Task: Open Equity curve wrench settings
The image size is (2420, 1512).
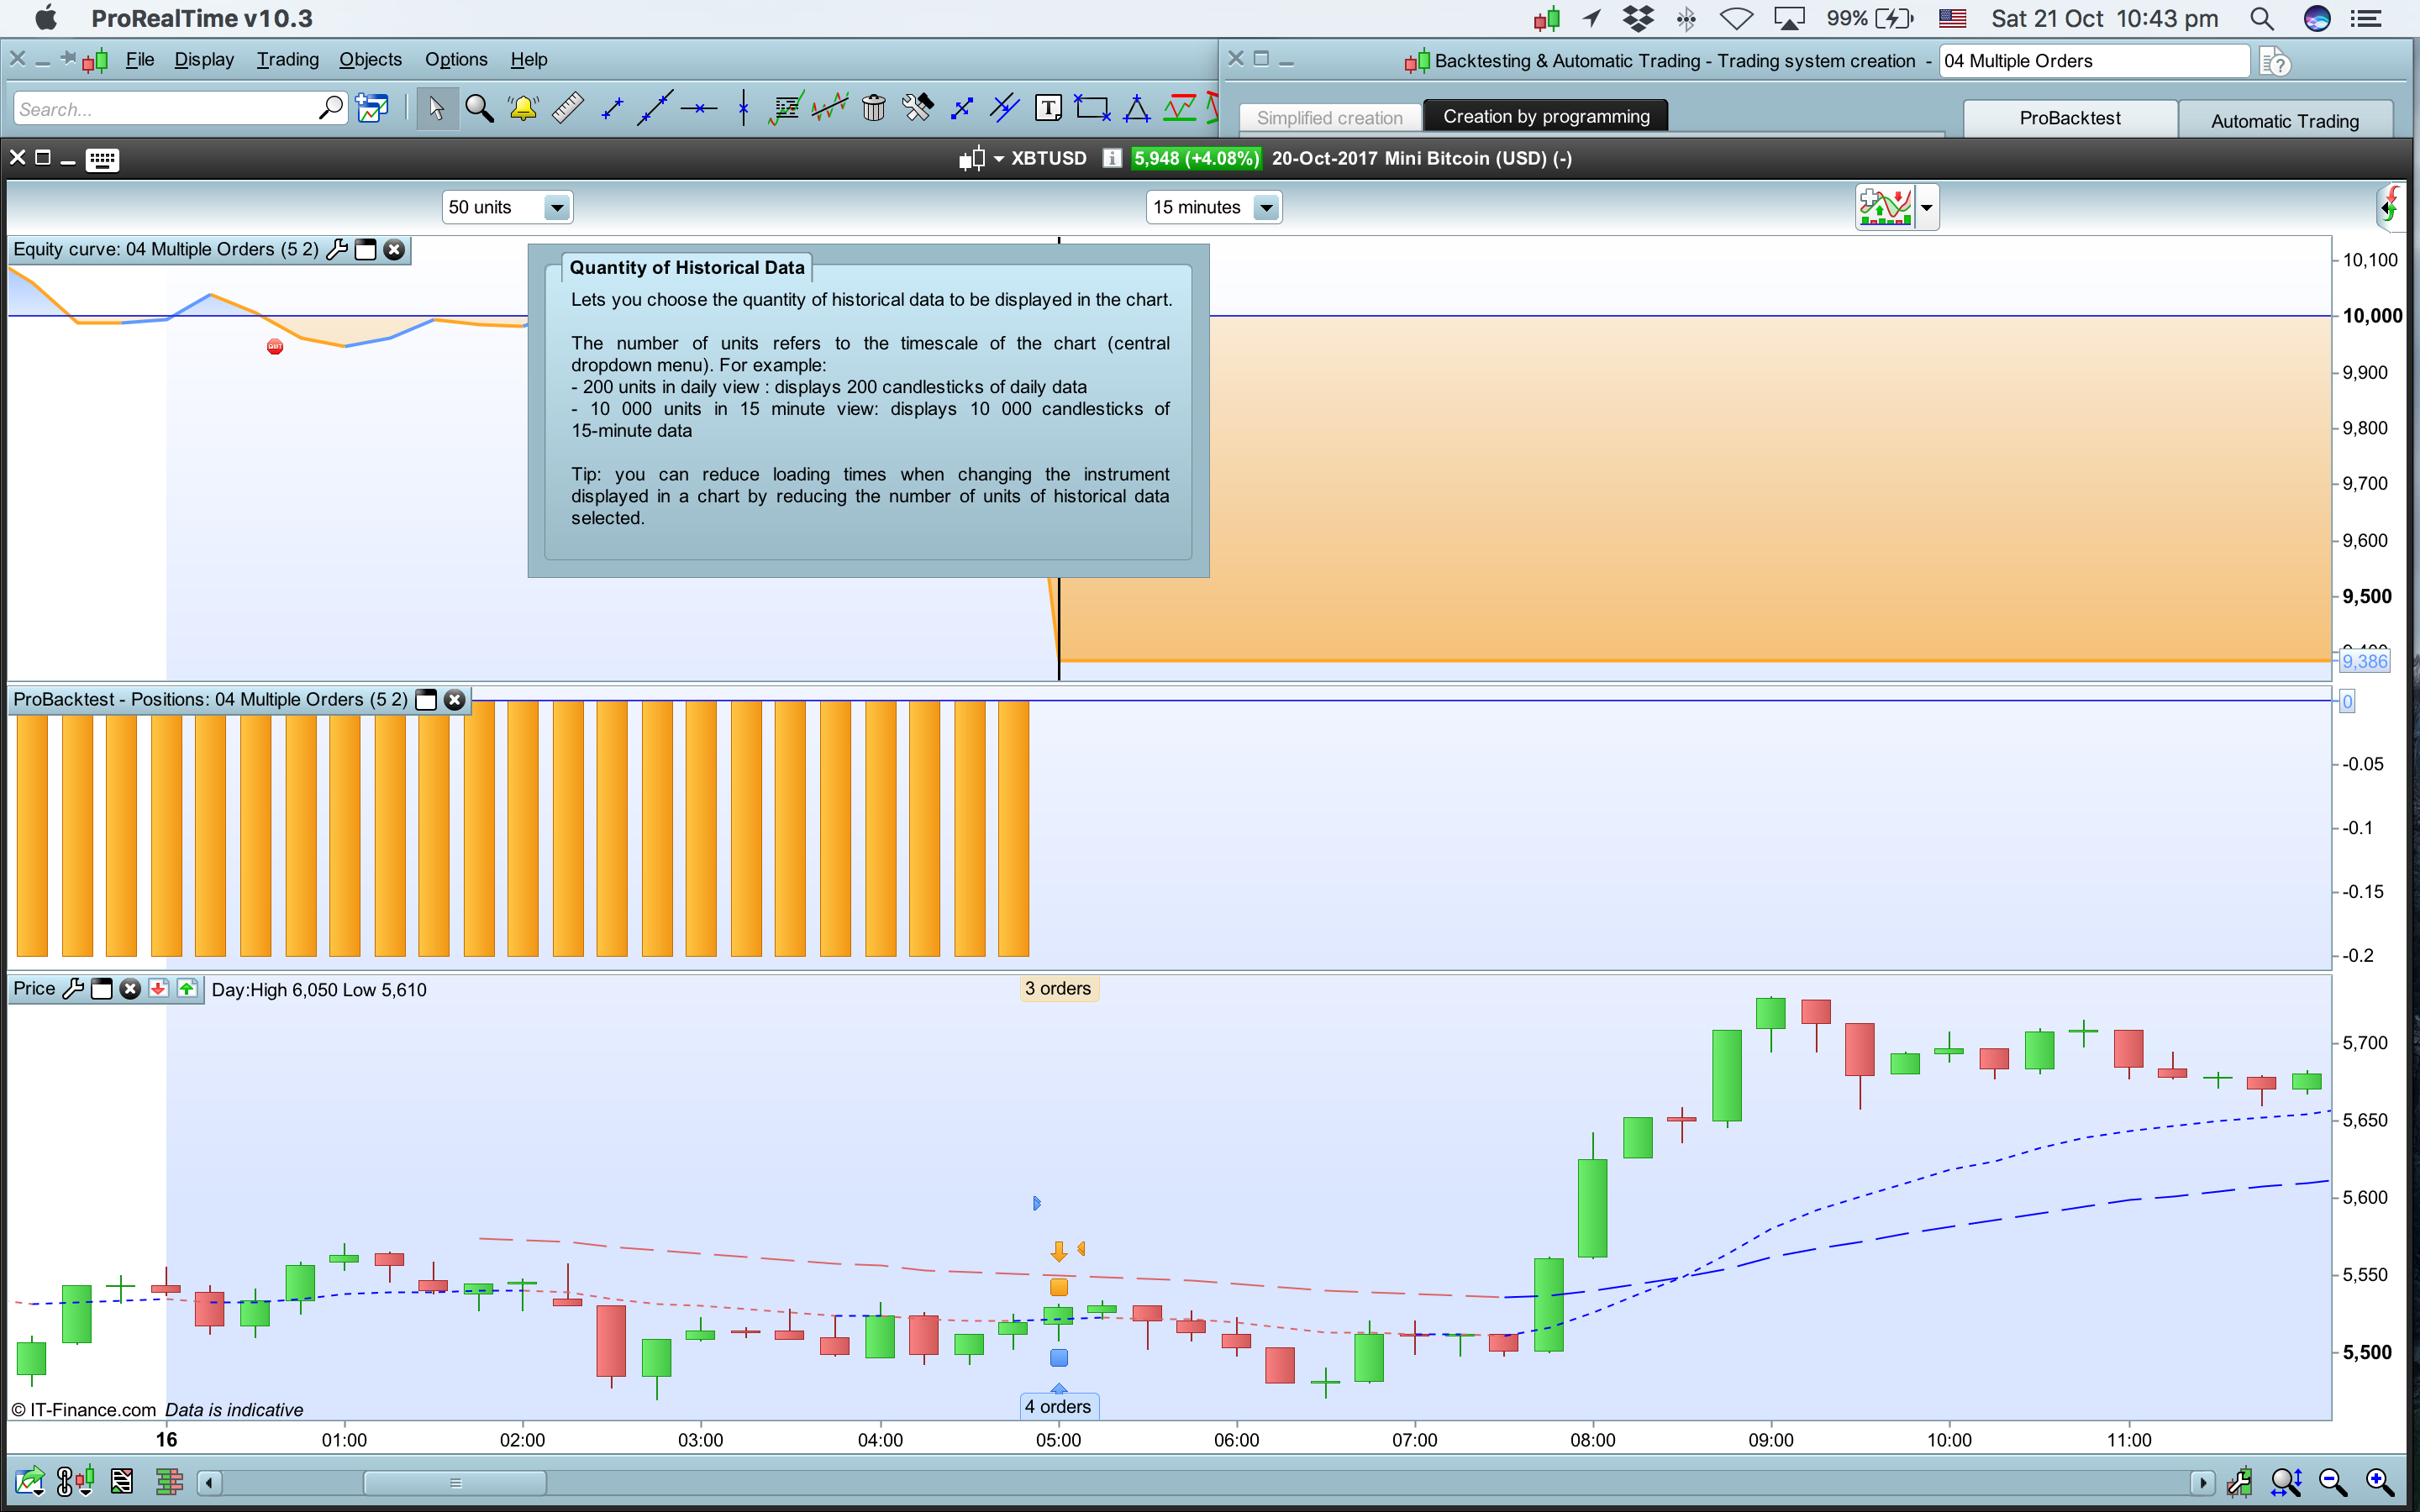Action: 337,250
